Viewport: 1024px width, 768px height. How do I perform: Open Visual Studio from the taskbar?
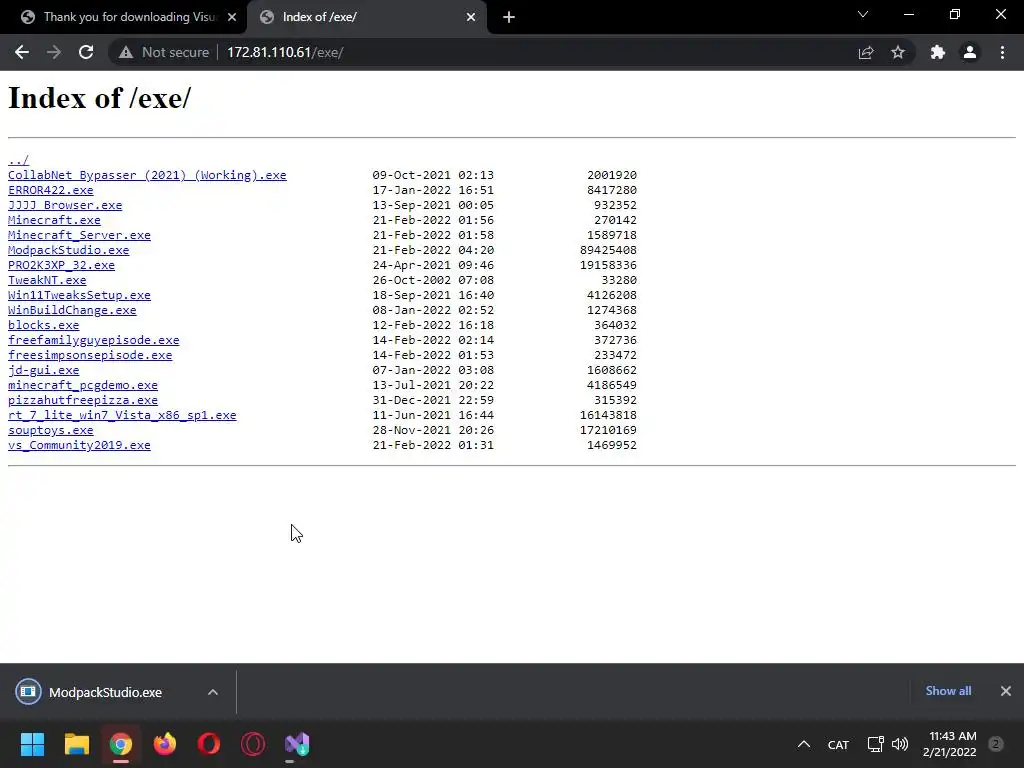pyautogui.click(x=297, y=744)
